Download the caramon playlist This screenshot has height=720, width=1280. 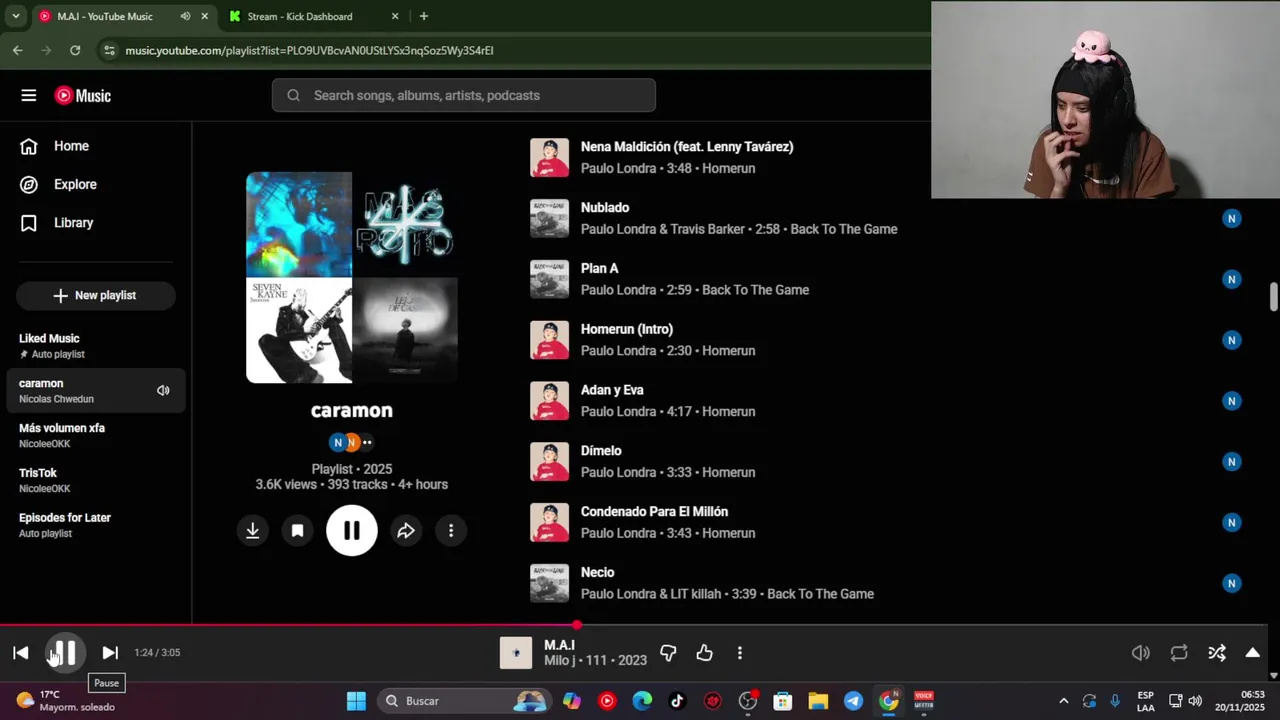click(x=253, y=531)
